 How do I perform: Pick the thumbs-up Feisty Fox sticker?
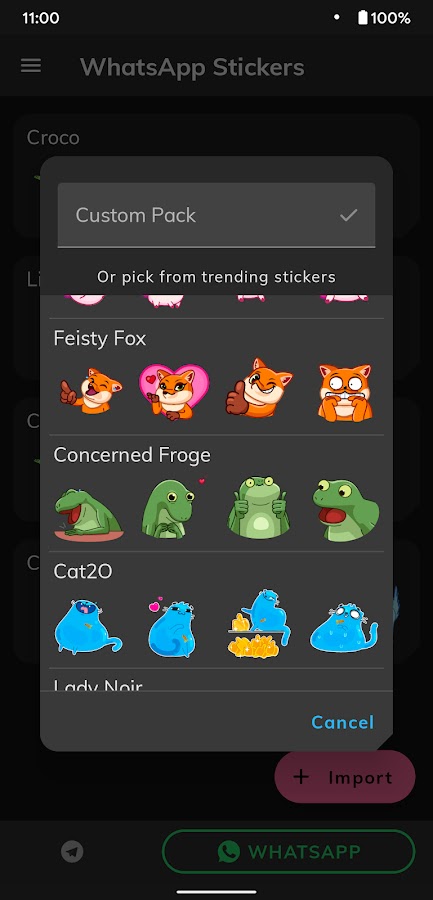[259, 387]
